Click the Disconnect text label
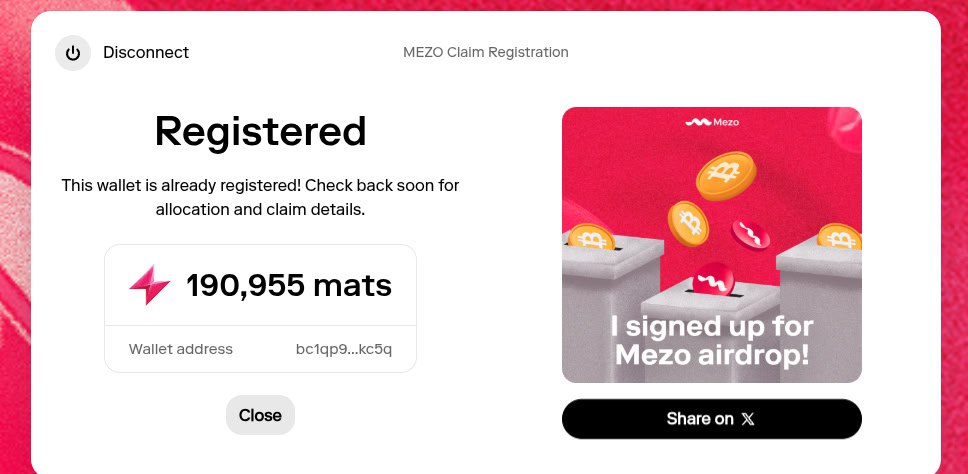Screen dimensions: 968x474 tap(146, 53)
